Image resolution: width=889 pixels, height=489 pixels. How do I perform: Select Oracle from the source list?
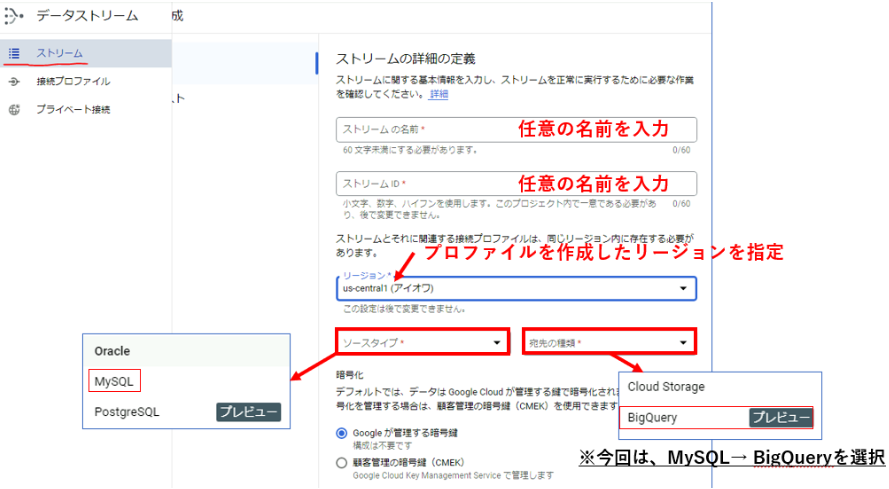point(187,351)
